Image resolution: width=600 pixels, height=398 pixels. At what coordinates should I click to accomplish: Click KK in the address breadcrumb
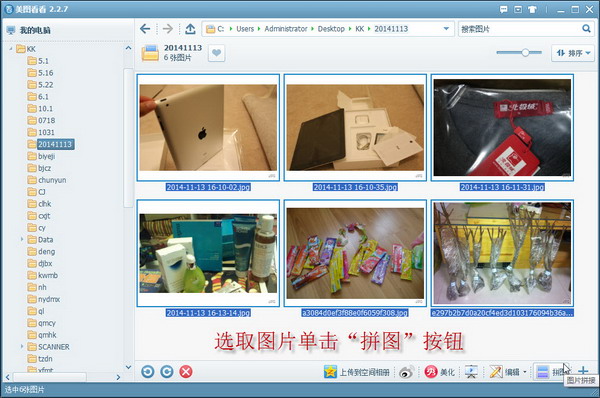pos(360,29)
